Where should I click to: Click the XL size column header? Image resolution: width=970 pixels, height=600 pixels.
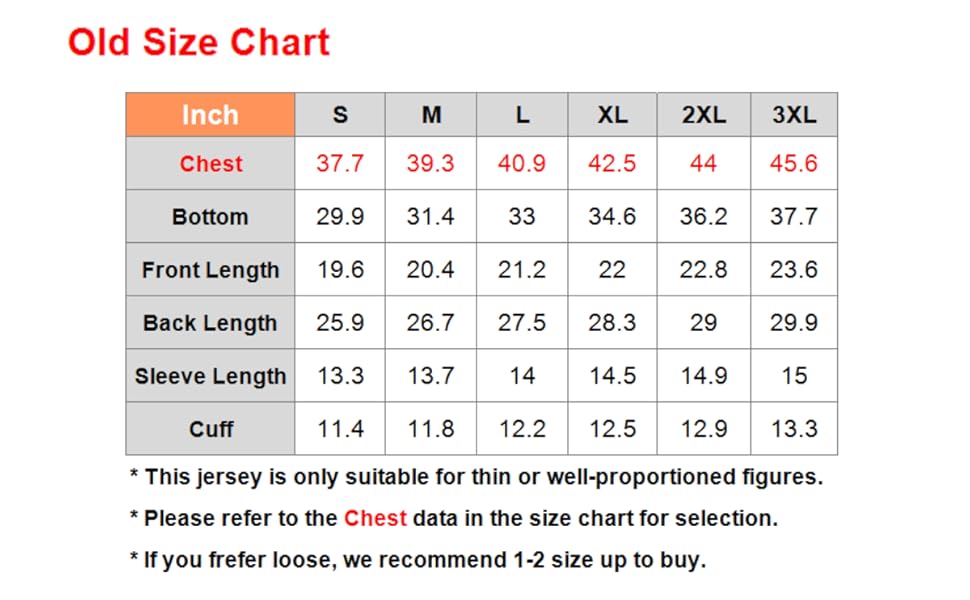tap(612, 115)
